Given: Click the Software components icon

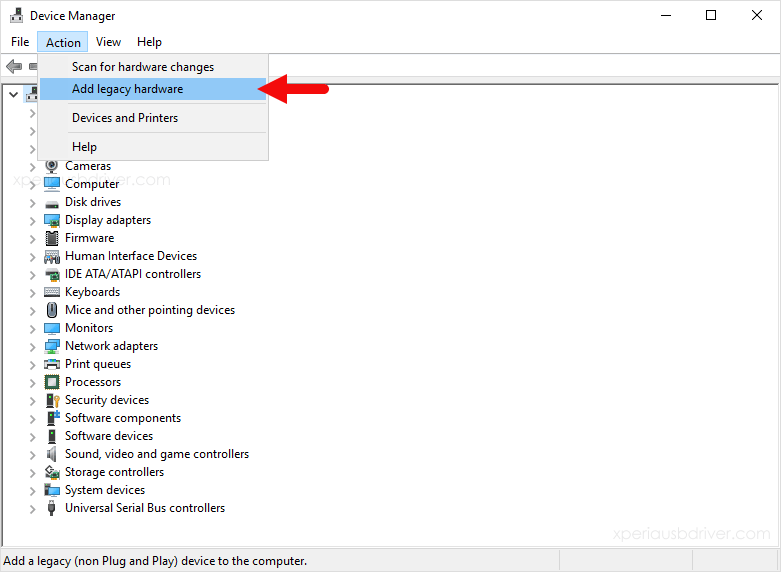Looking at the screenshot, I should (x=53, y=418).
